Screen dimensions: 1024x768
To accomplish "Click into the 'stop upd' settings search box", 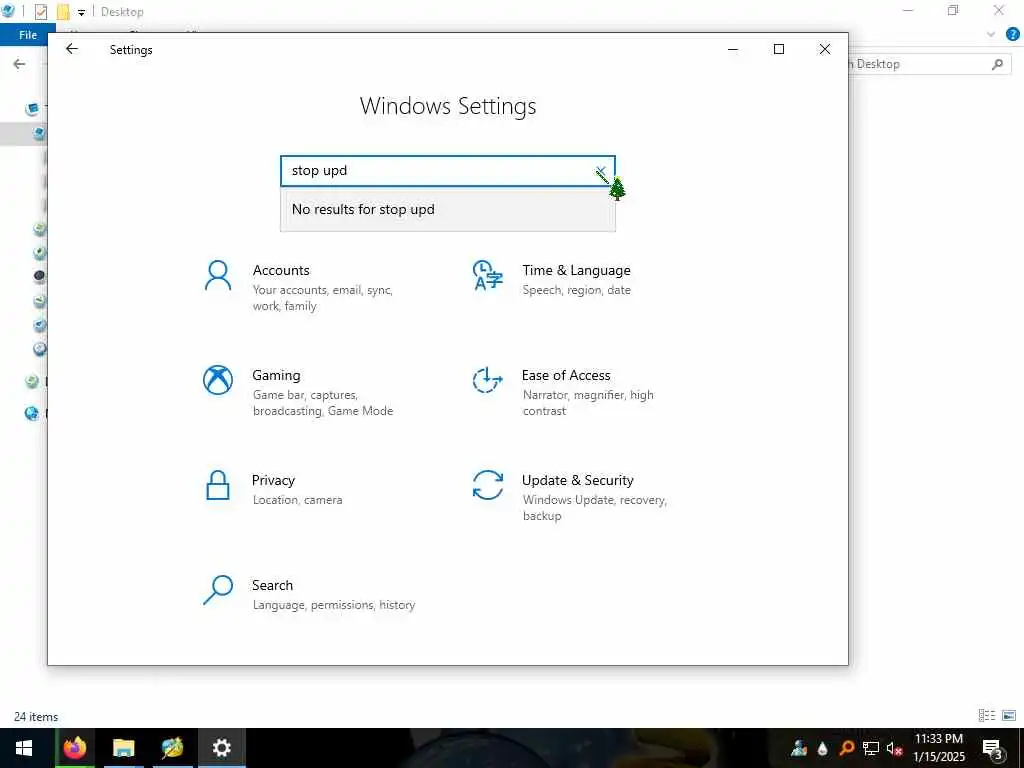I will 447,171.
